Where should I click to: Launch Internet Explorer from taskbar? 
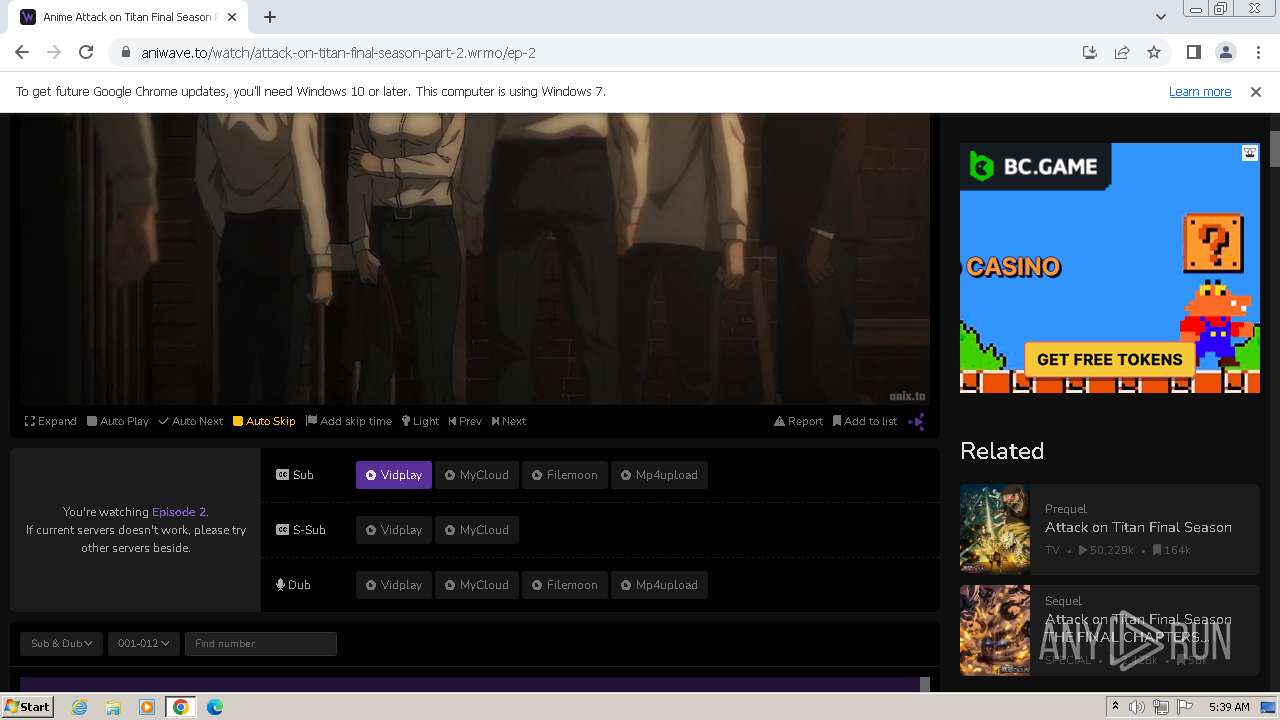[x=79, y=707]
